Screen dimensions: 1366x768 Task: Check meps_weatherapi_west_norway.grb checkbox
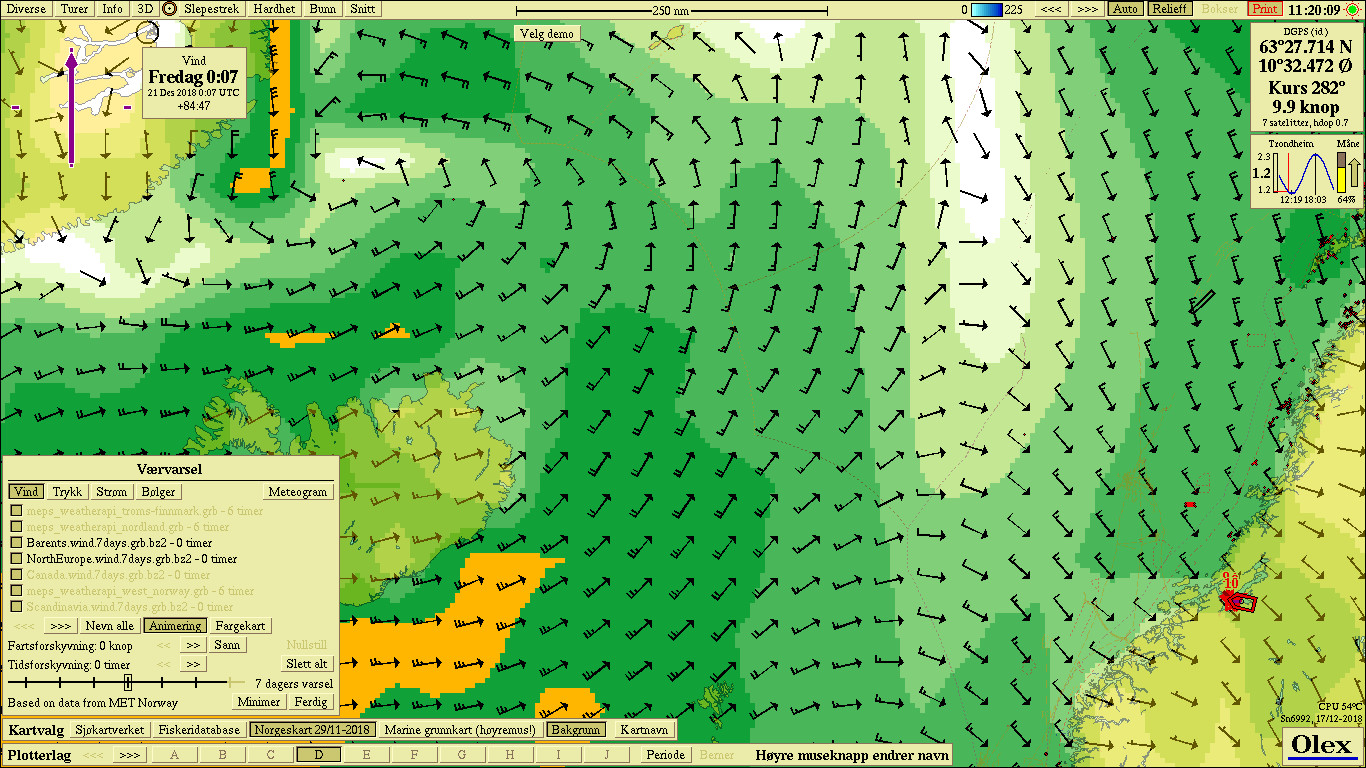tap(16, 591)
